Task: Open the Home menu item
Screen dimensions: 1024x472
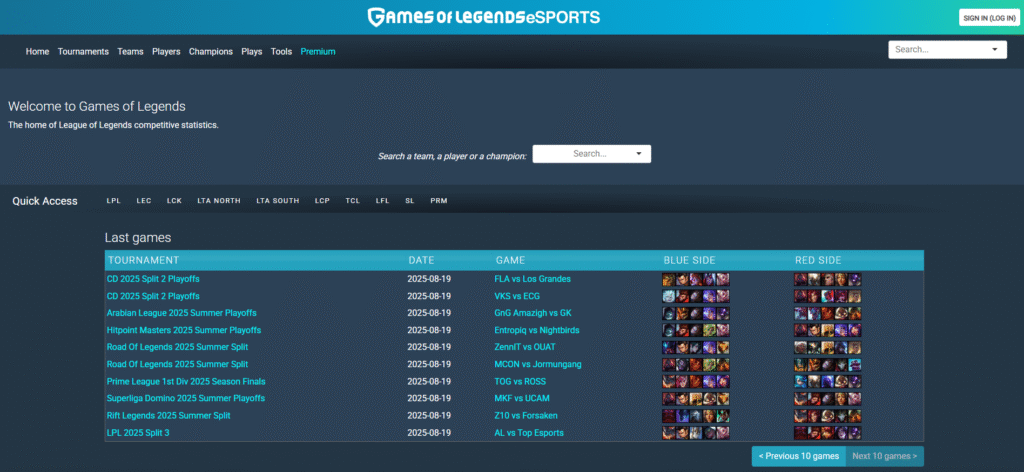Action: click(37, 52)
